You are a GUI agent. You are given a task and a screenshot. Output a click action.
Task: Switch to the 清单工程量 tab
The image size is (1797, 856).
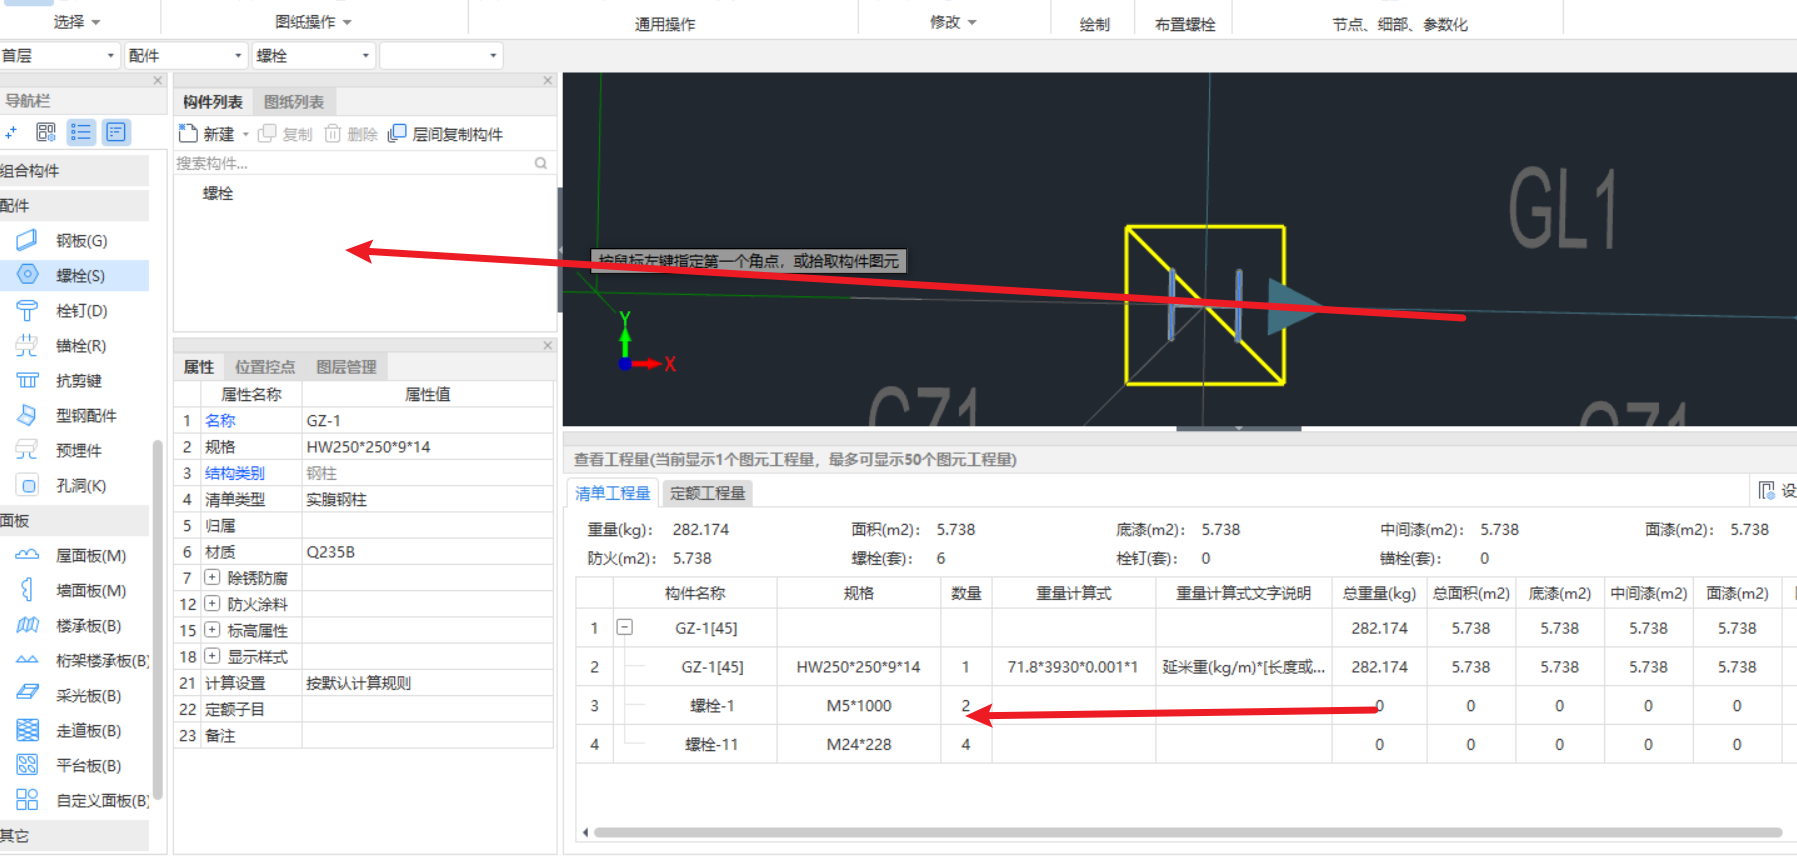click(613, 493)
